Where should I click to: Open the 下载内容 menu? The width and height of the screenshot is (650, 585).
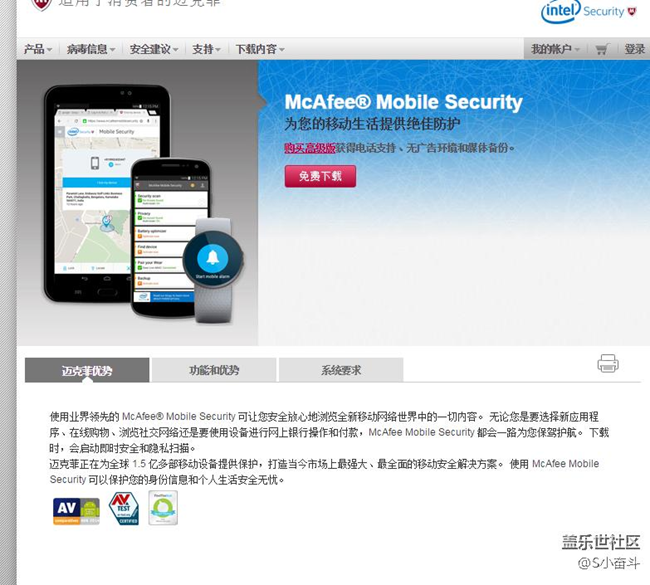260,49
